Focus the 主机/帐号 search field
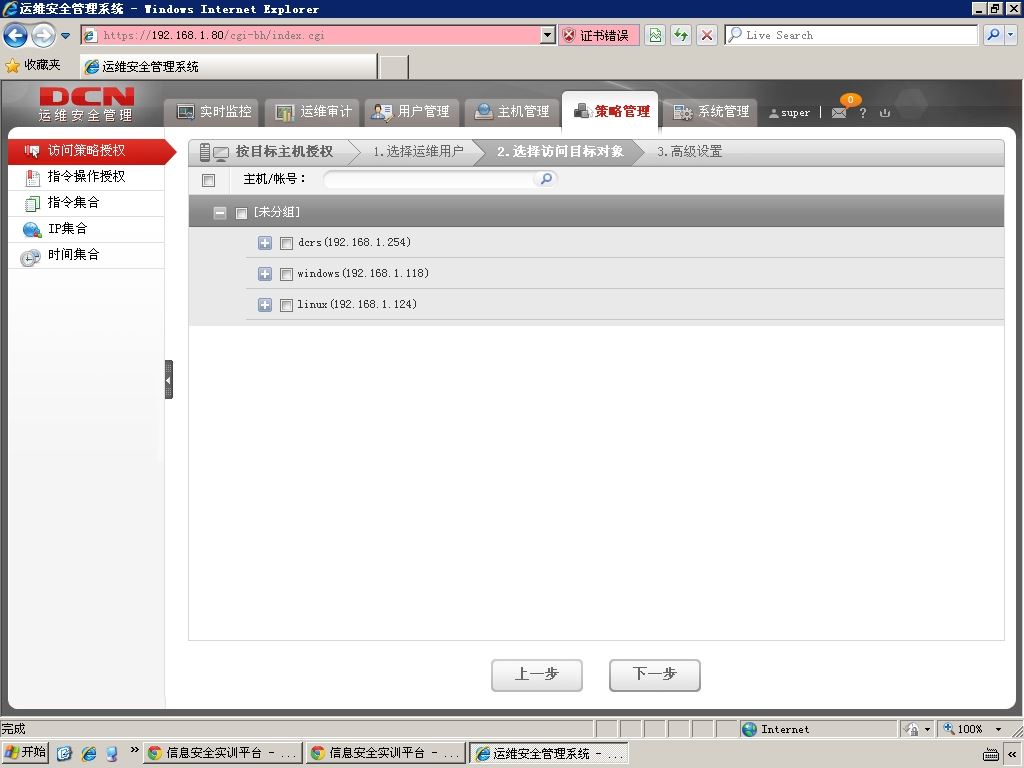 pyautogui.click(x=430, y=179)
